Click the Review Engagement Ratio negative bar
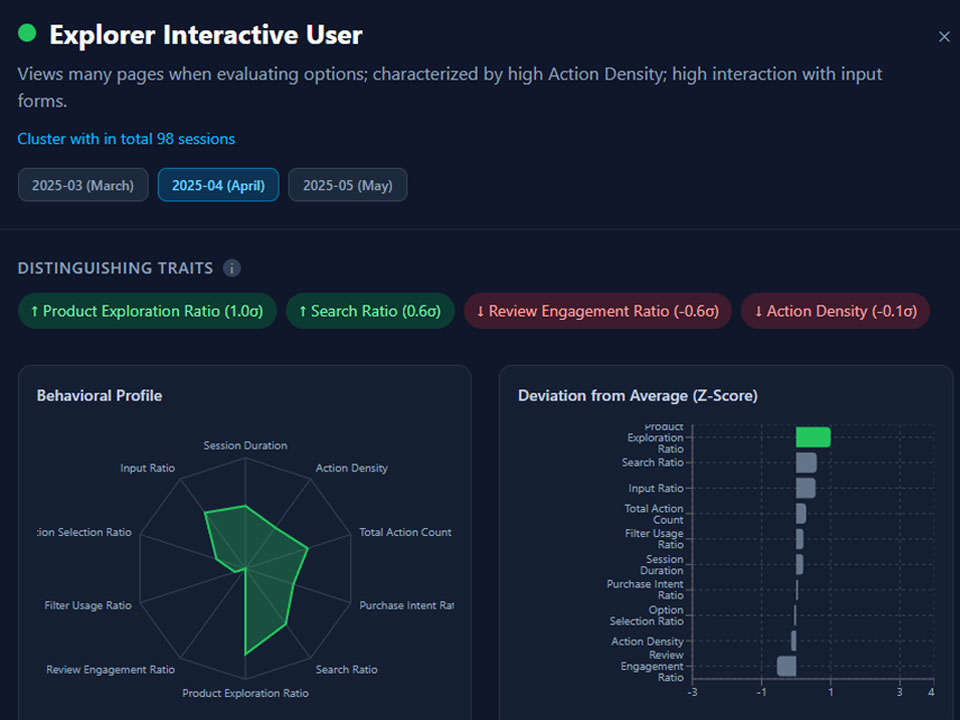Viewport: 960px width, 720px height. pos(786,666)
